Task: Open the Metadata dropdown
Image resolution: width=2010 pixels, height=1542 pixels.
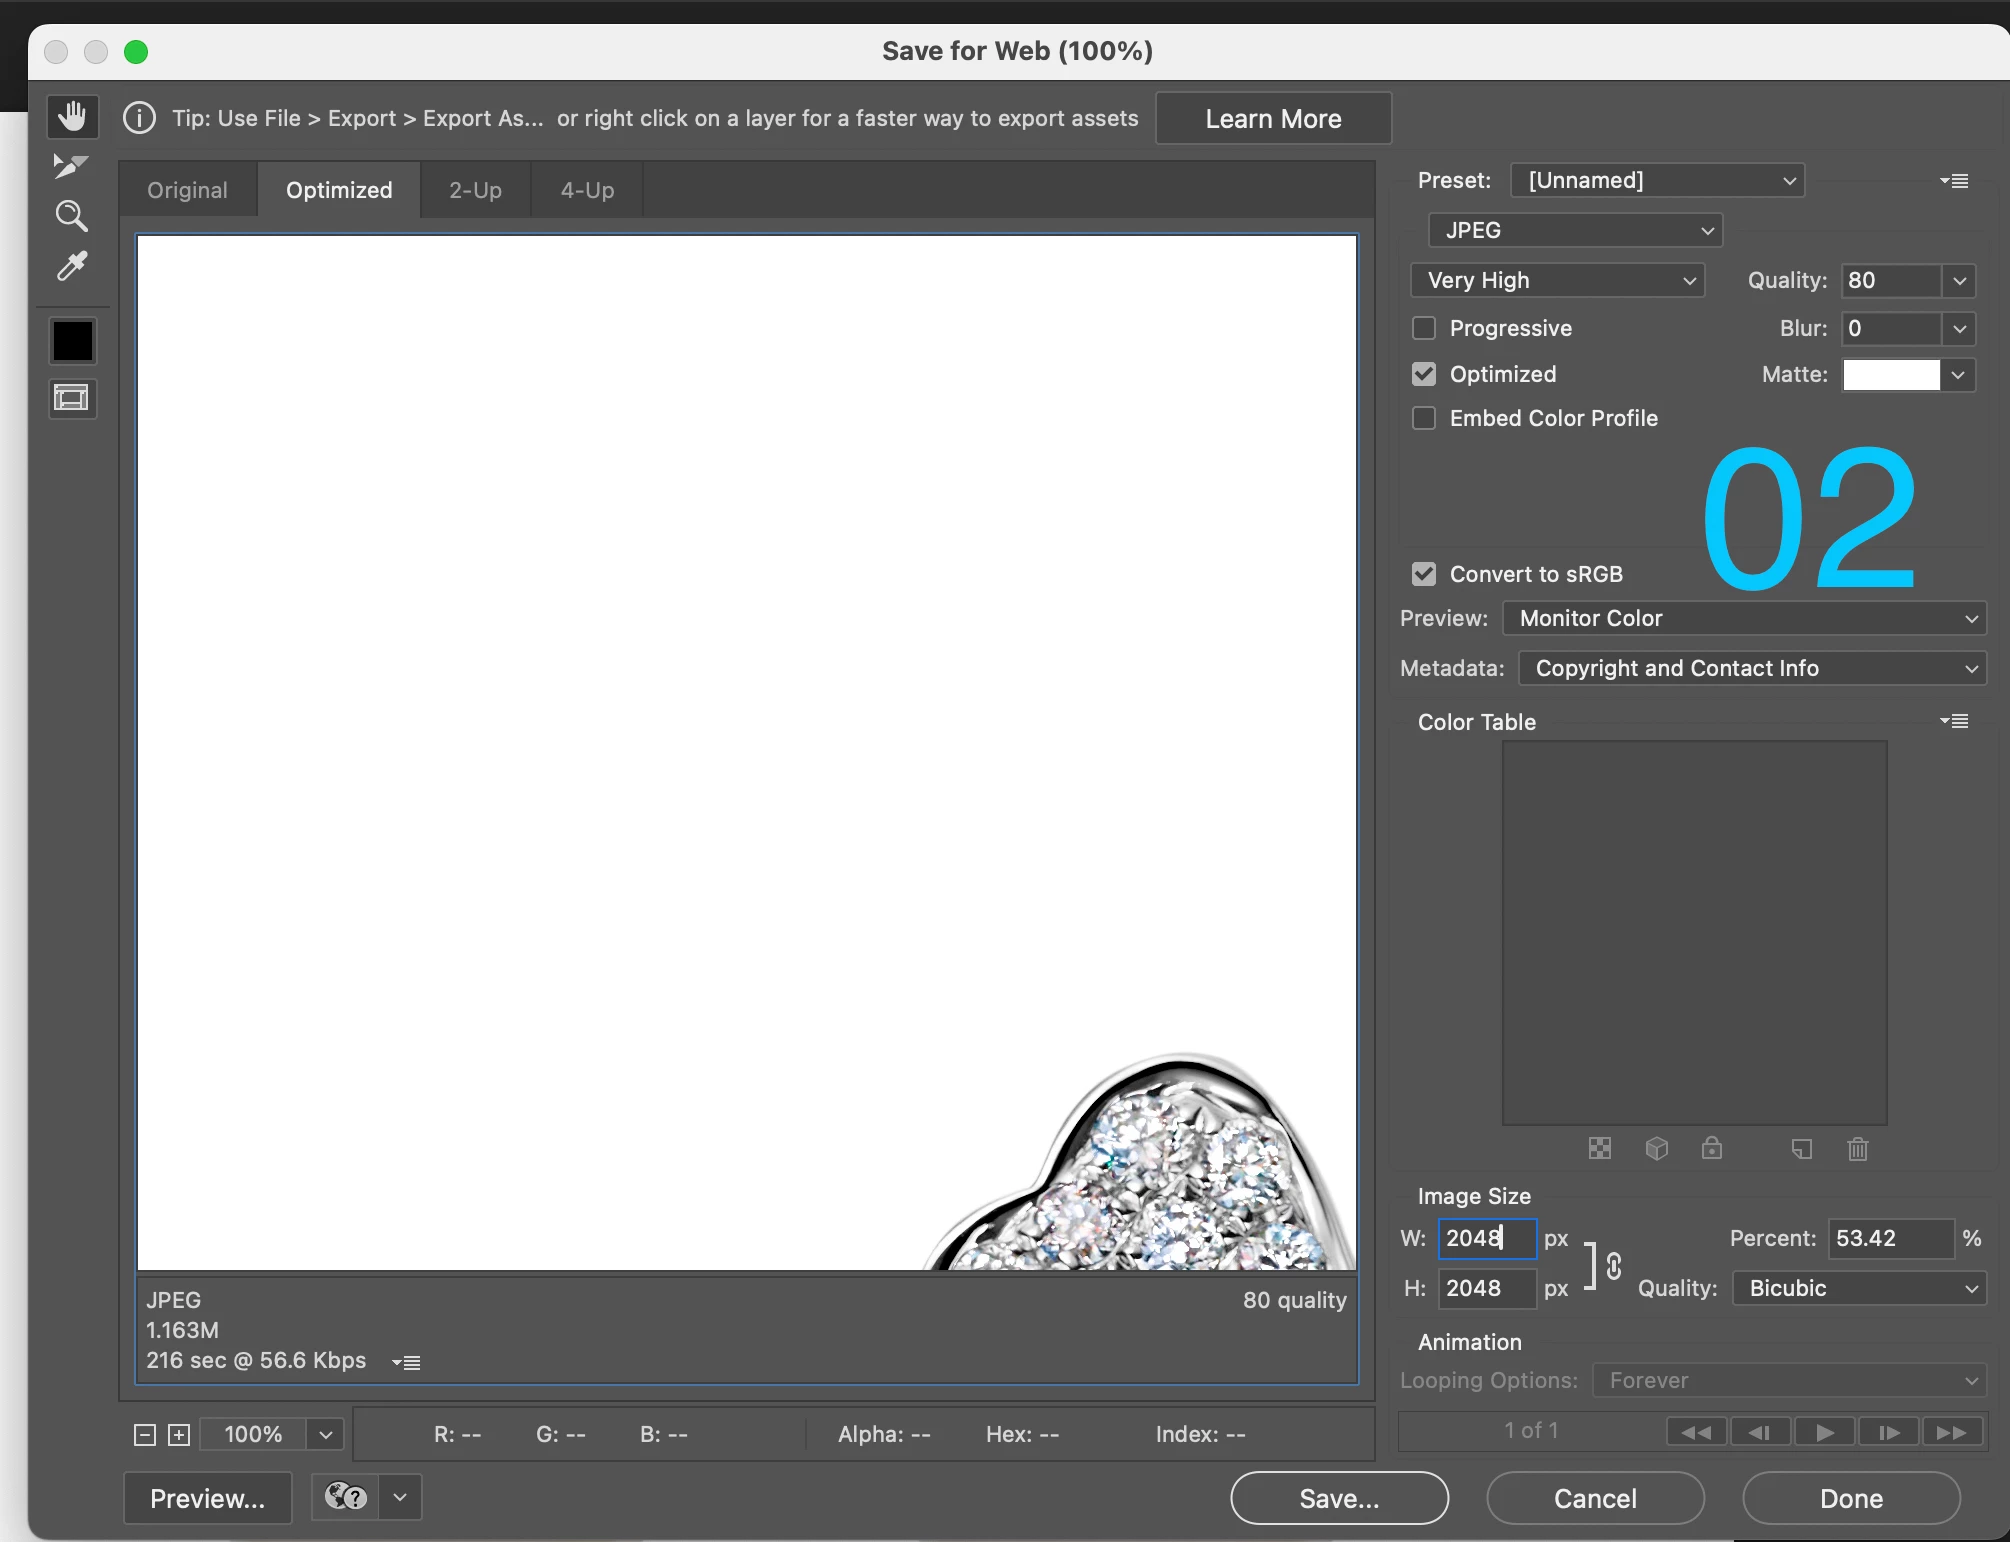Action: point(1751,668)
